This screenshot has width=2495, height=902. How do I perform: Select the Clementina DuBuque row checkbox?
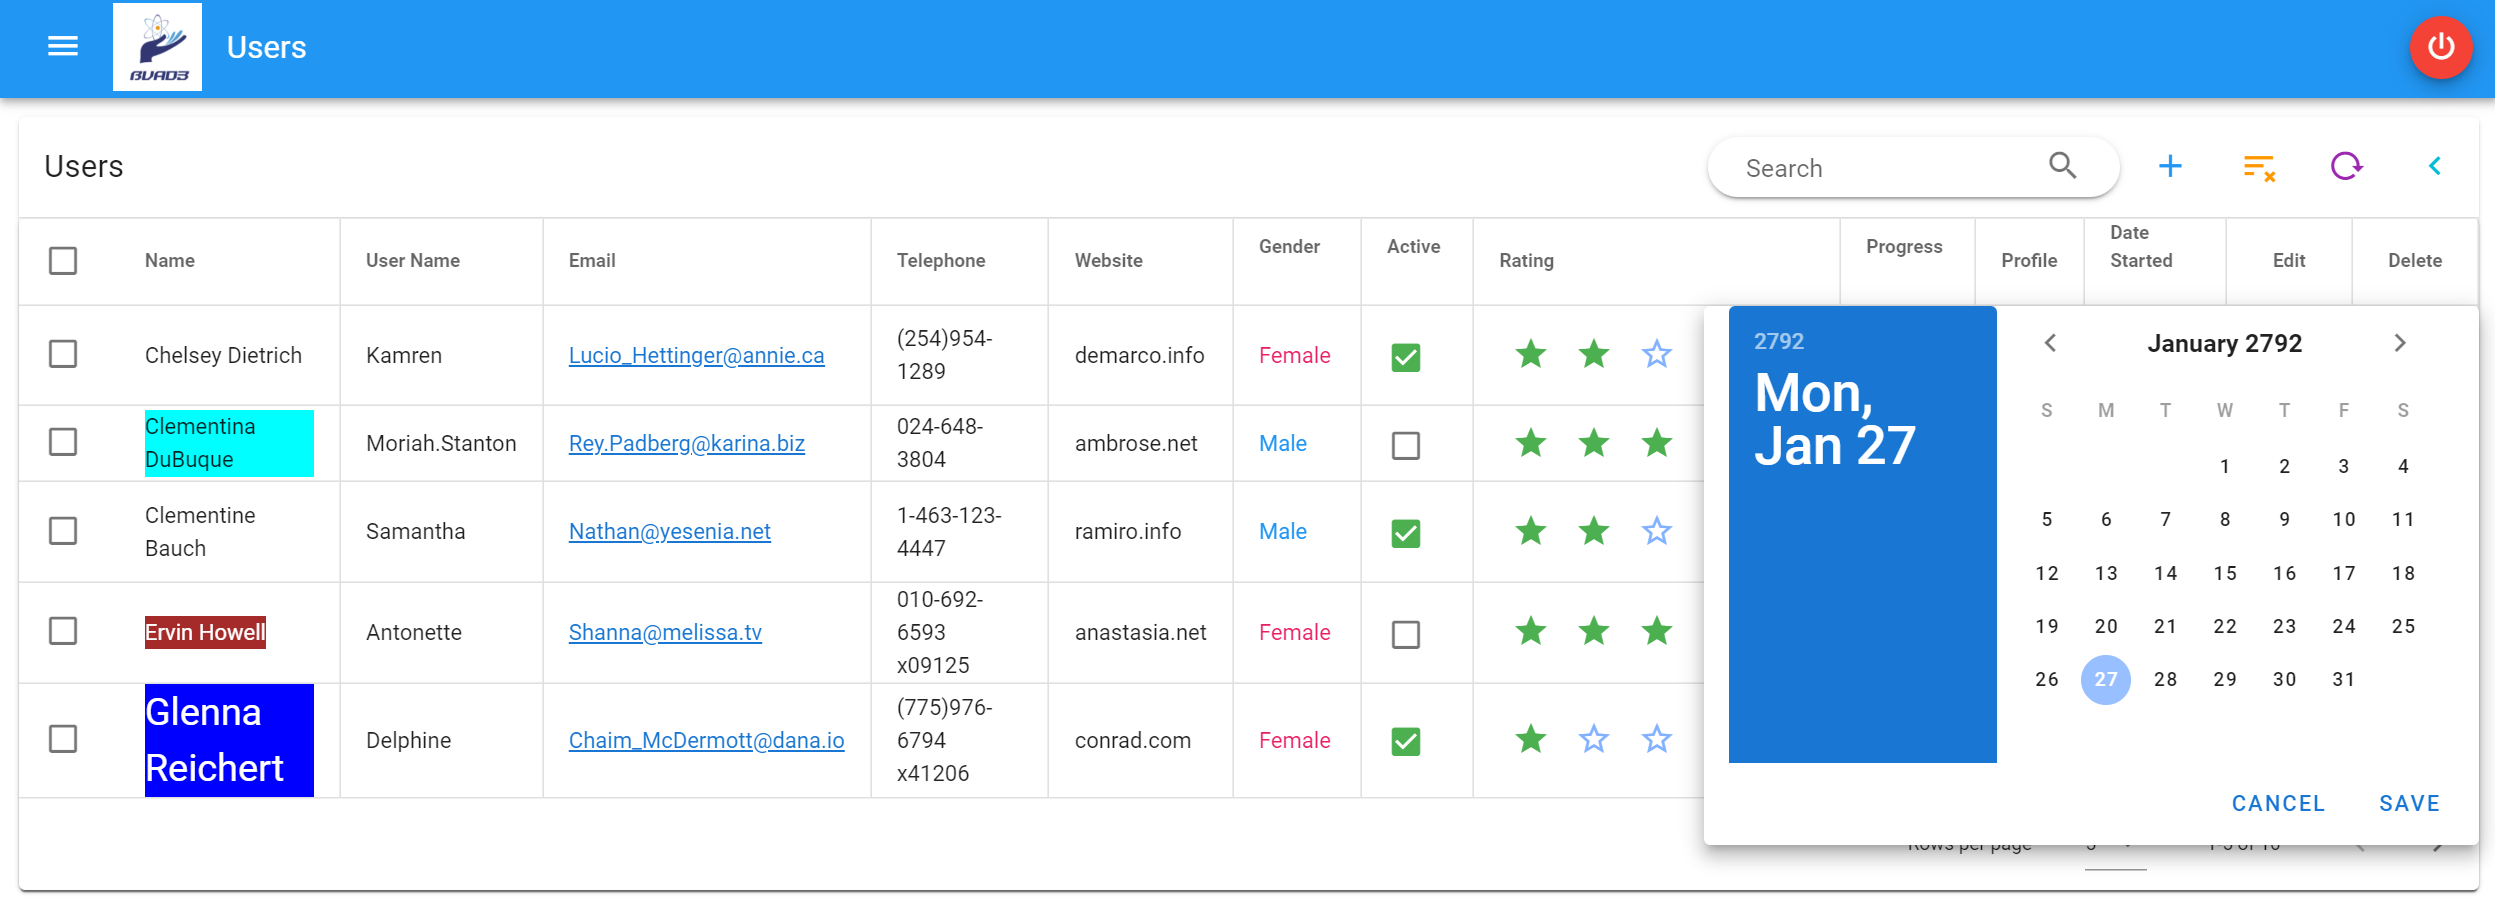(x=63, y=442)
